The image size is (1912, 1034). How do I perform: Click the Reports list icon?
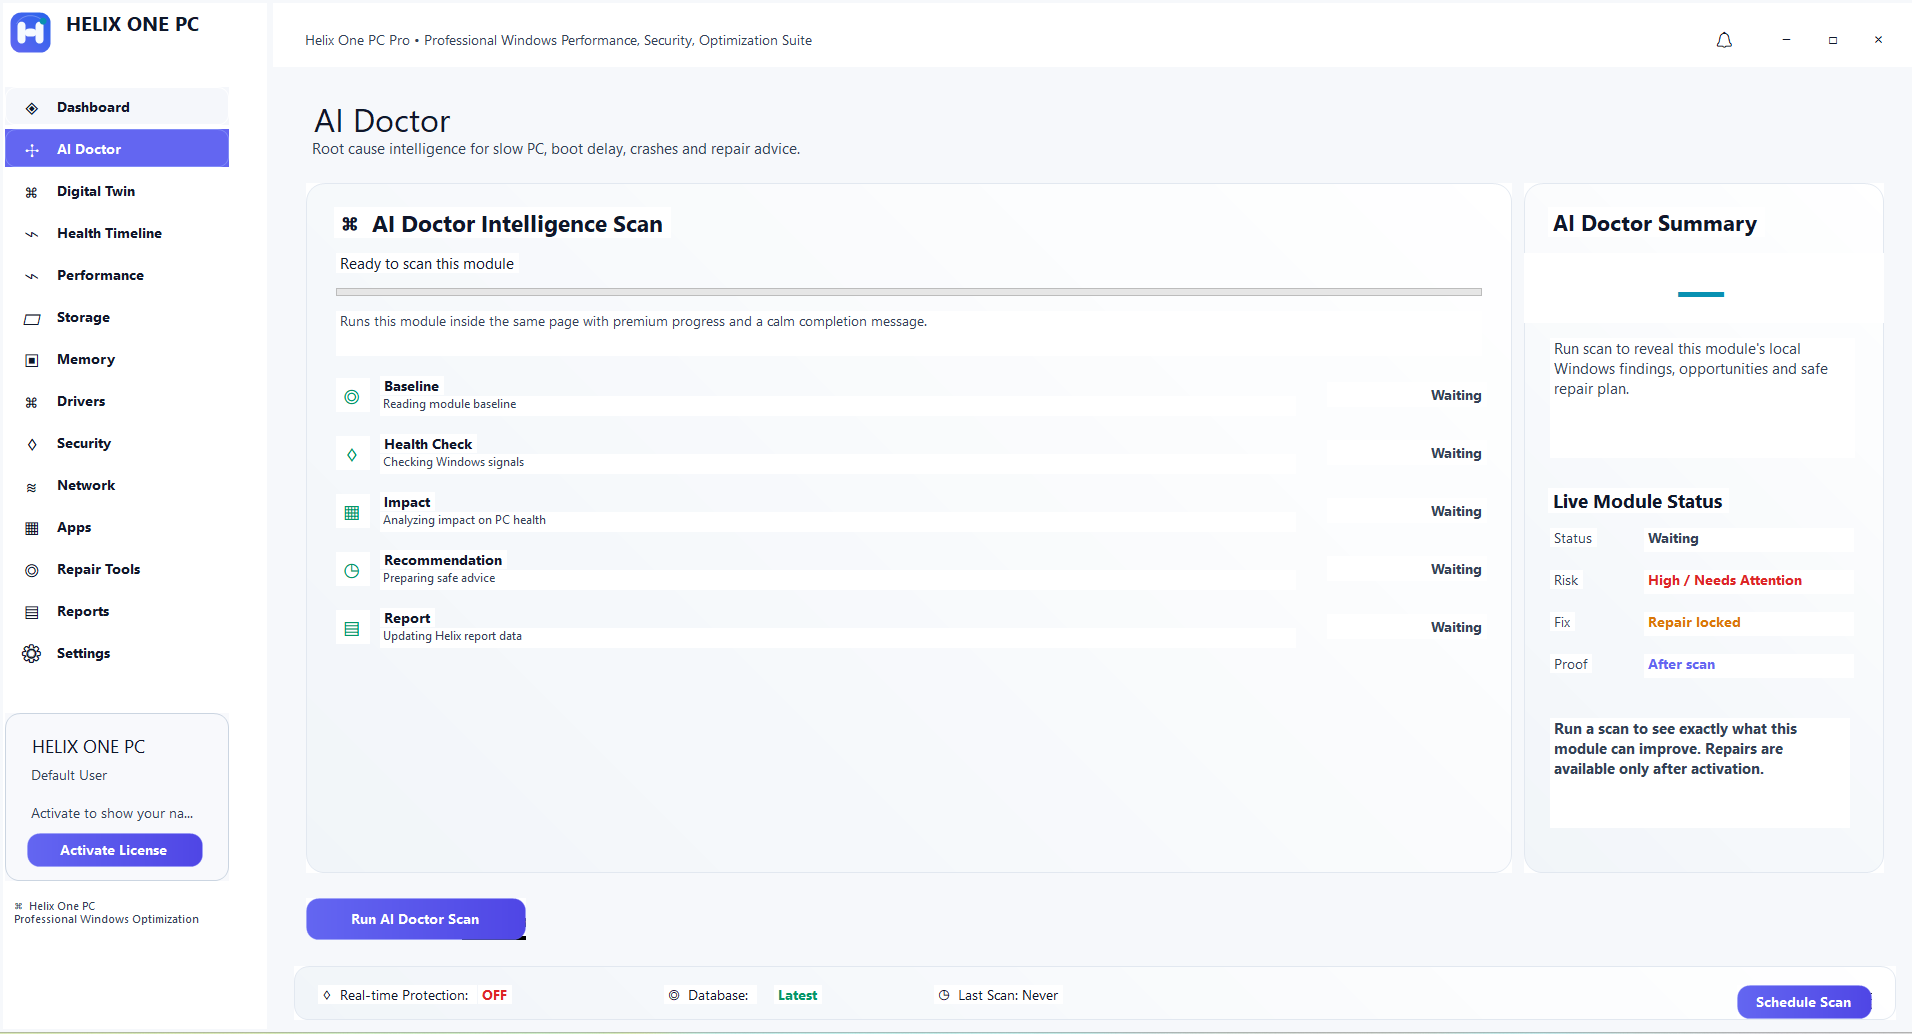pyautogui.click(x=32, y=612)
